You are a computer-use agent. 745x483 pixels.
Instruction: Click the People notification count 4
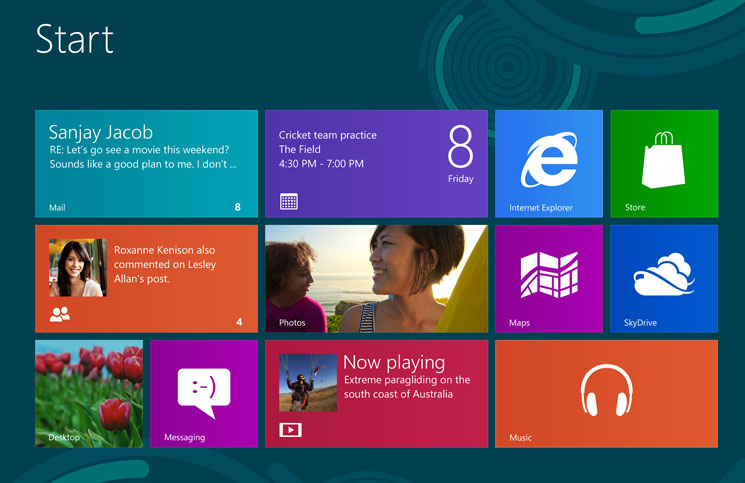point(239,322)
